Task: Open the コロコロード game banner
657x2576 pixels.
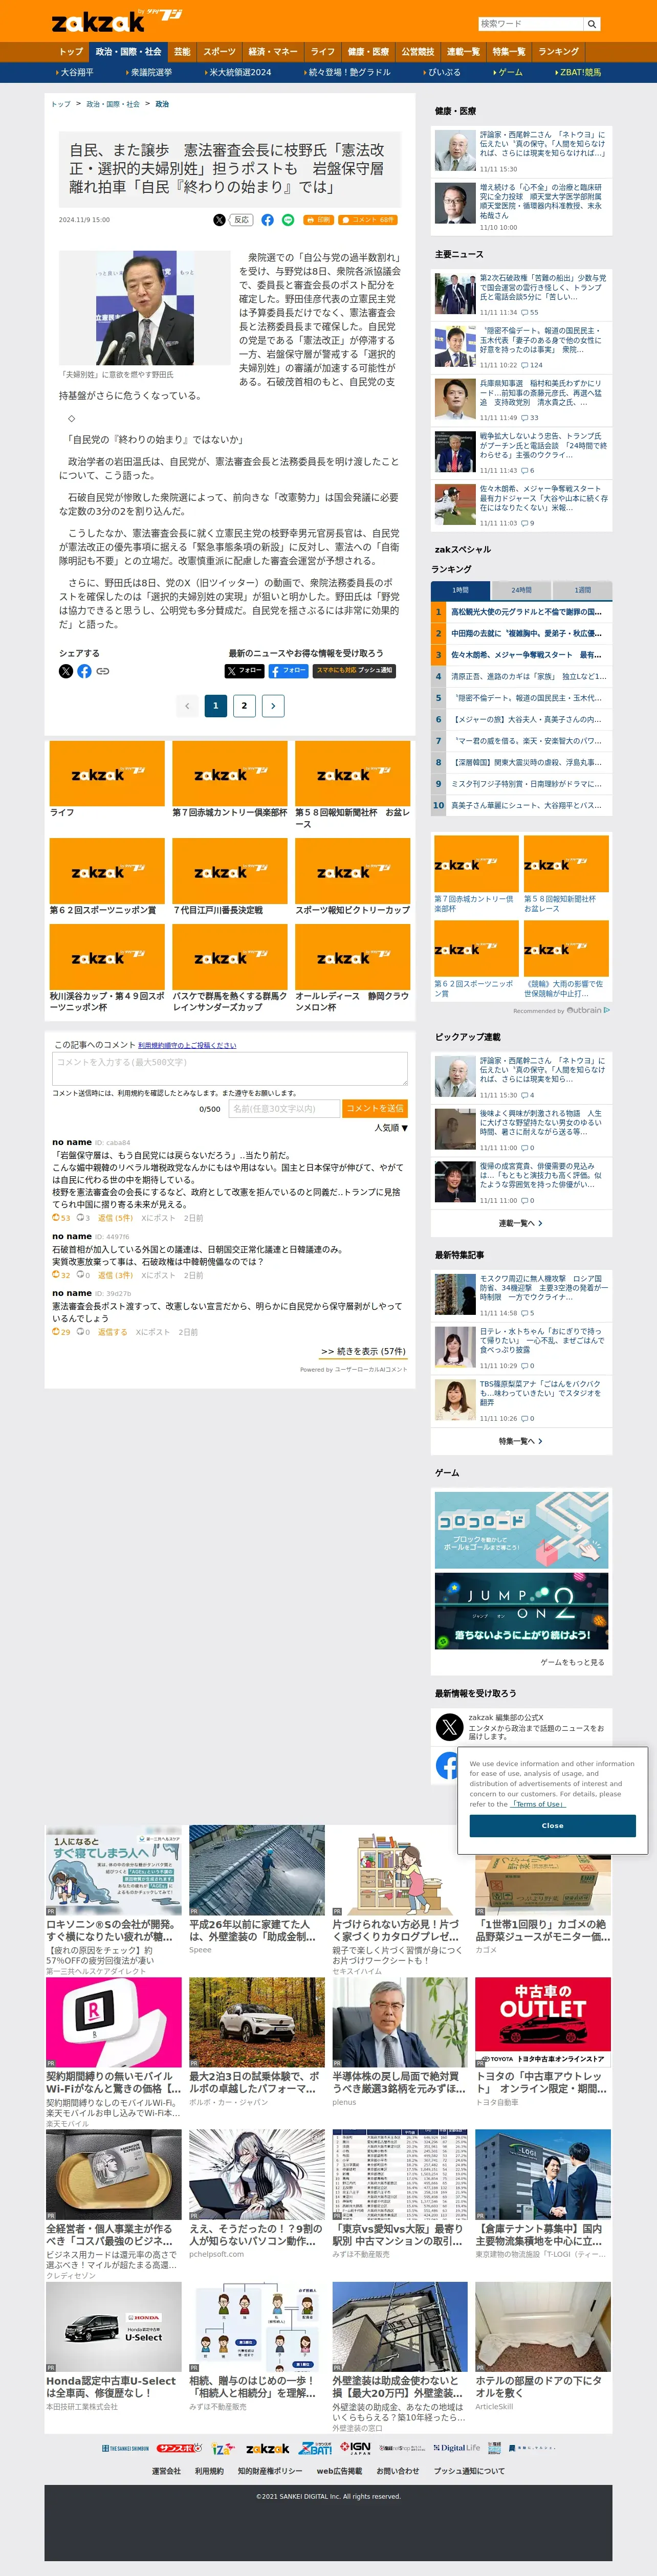Action: [521, 1530]
